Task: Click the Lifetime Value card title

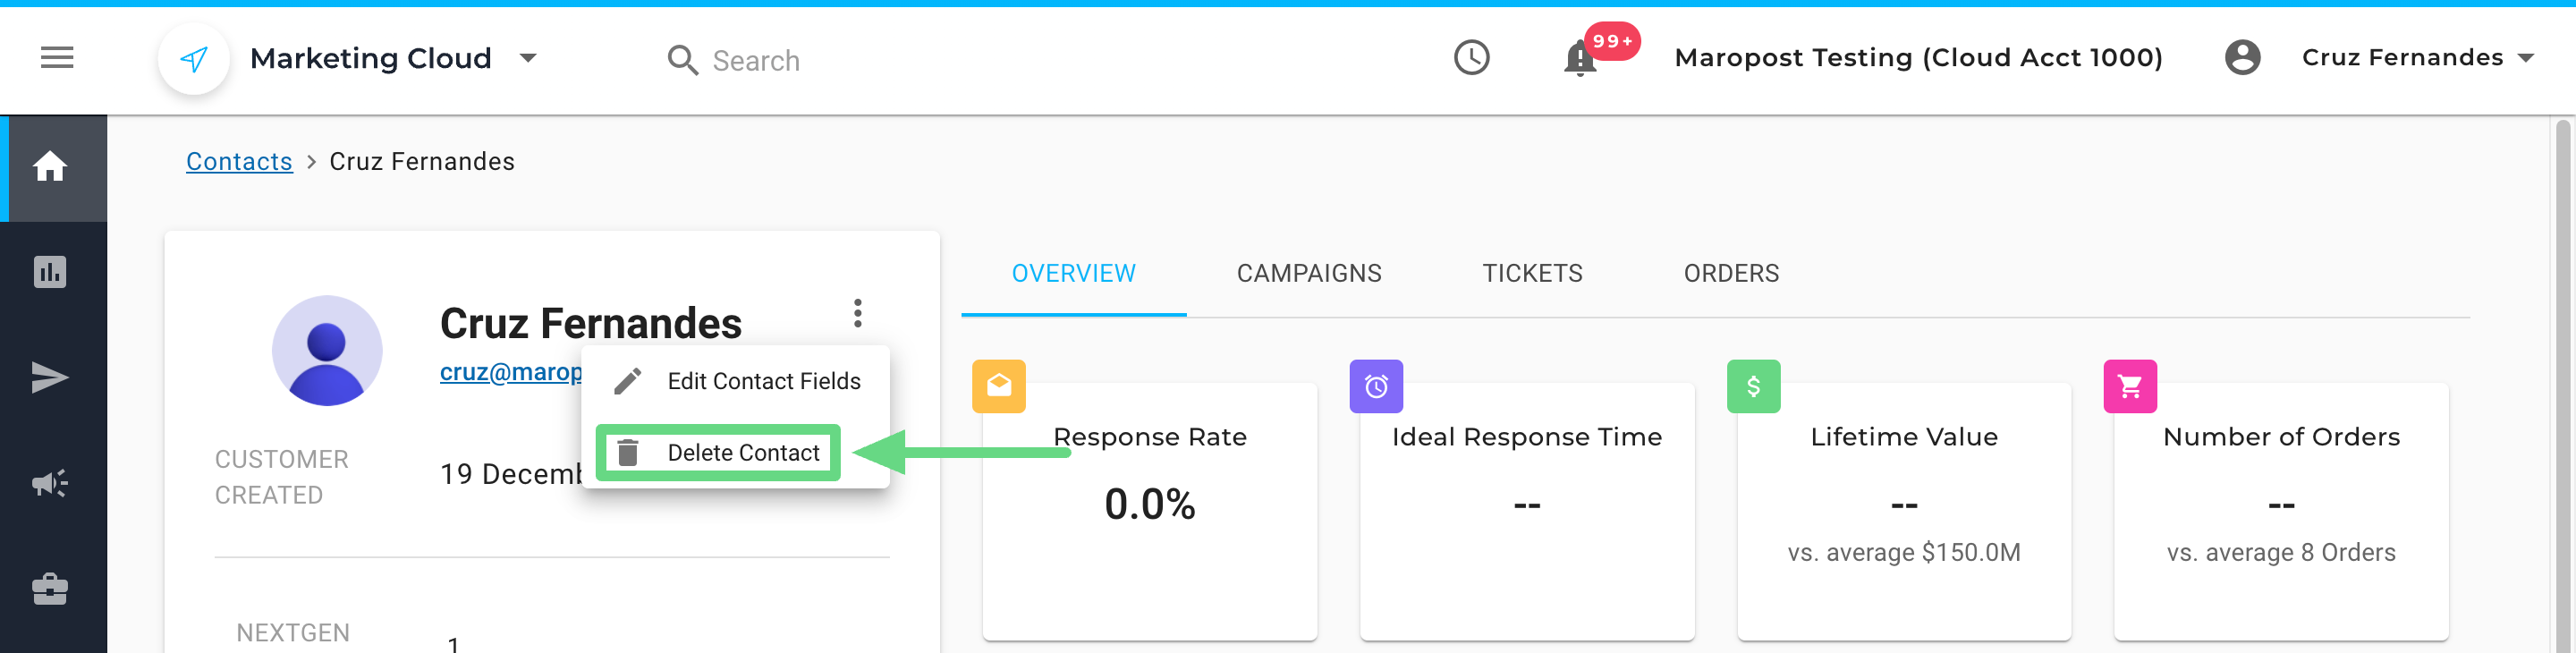Action: 1904,437
